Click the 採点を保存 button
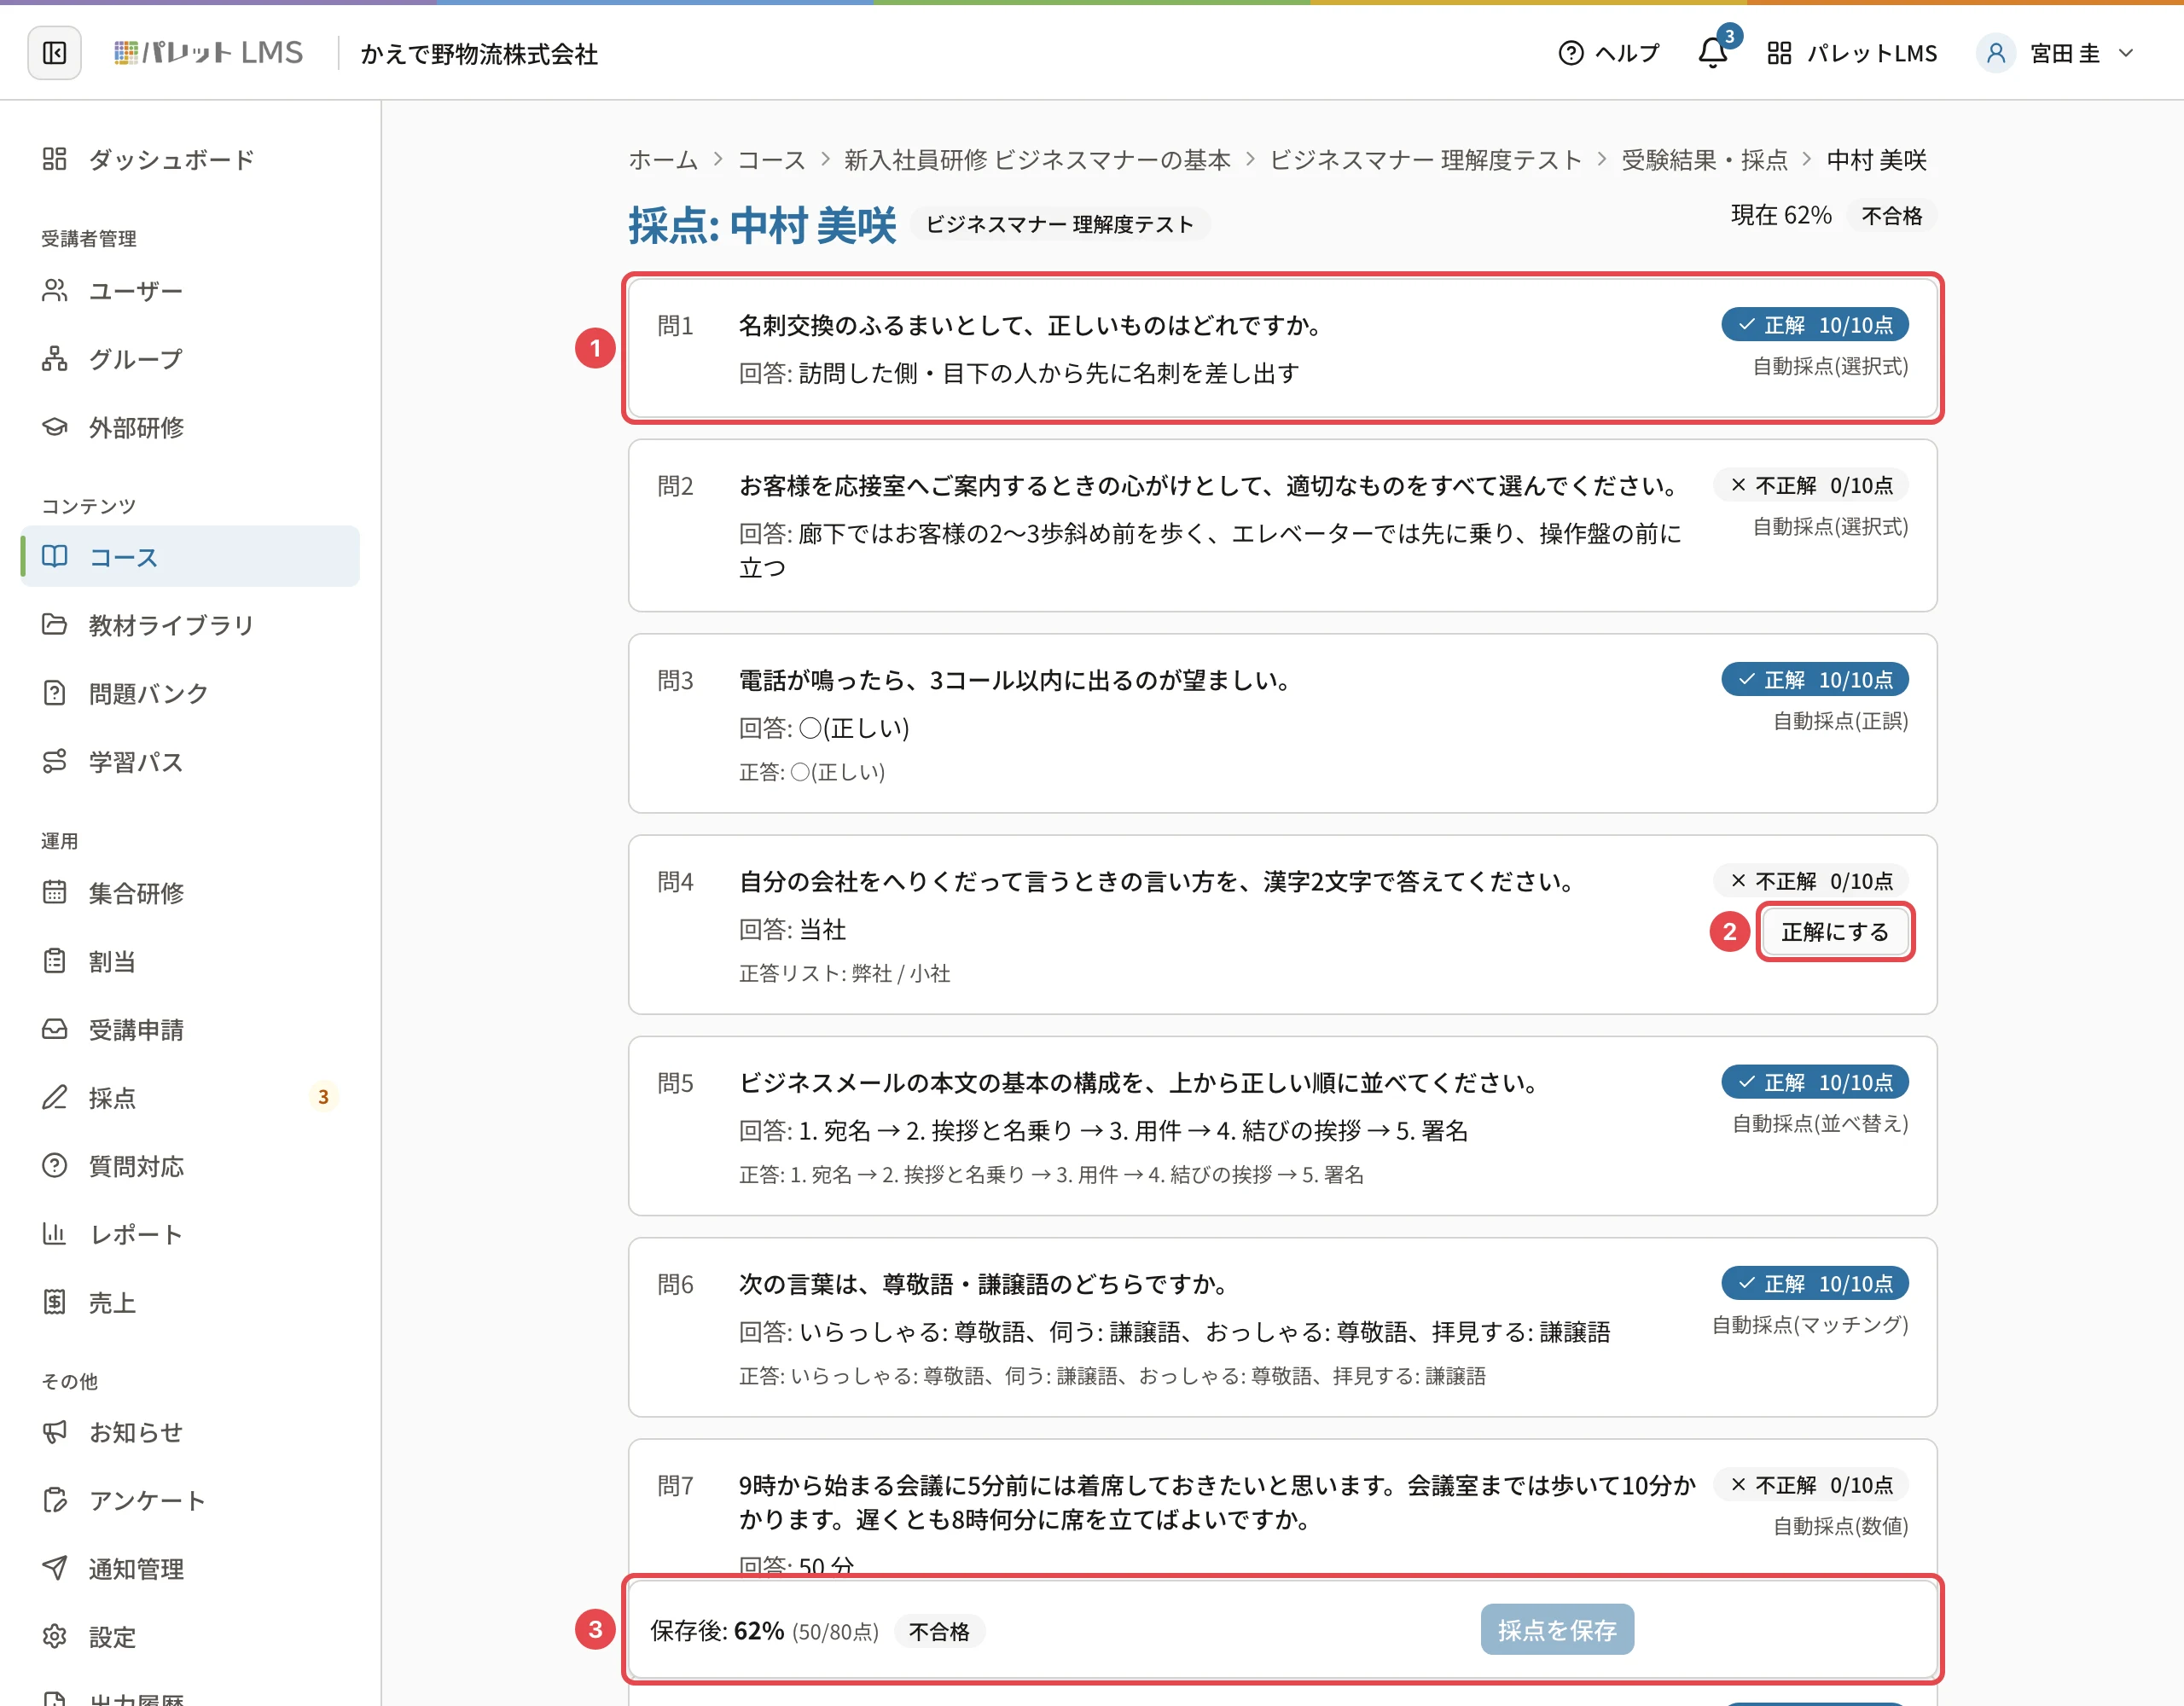Image resolution: width=2184 pixels, height=1706 pixels. [1557, 1630]
